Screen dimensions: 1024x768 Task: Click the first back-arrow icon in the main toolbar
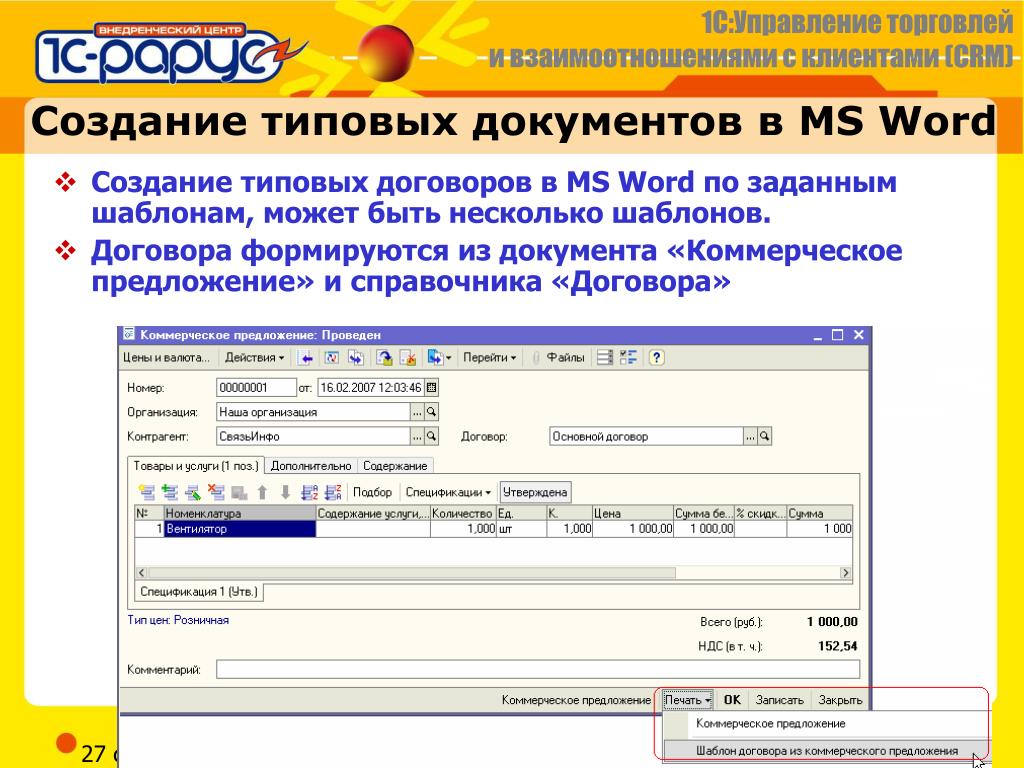pos(306,358)
